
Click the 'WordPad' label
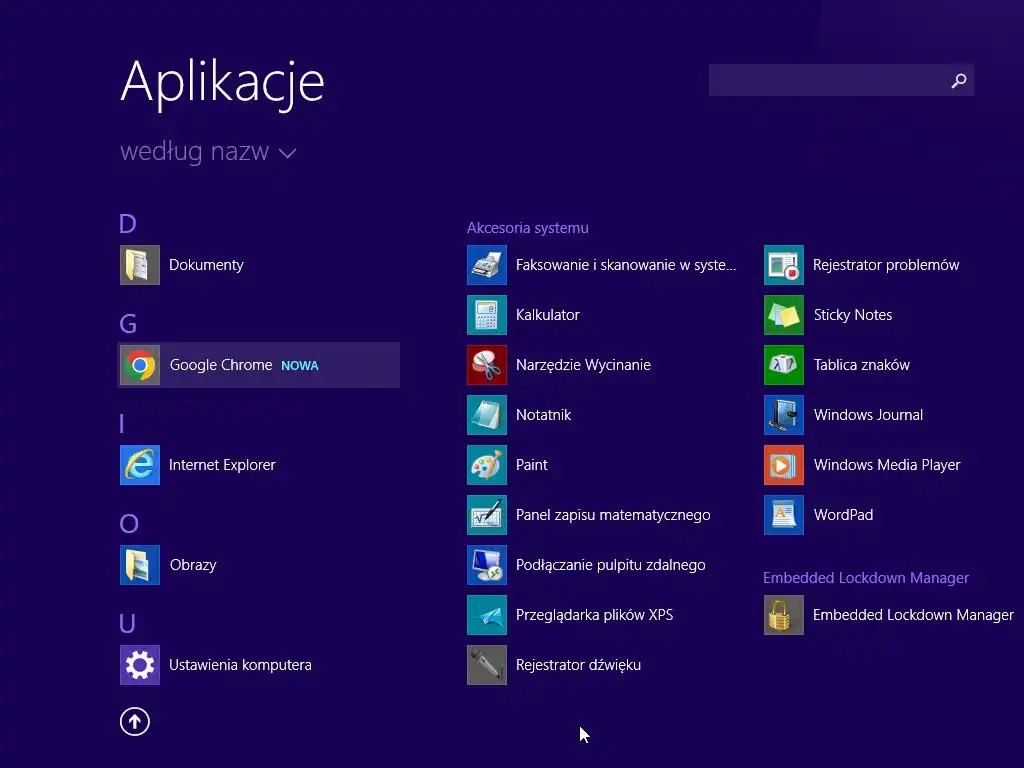843,515
